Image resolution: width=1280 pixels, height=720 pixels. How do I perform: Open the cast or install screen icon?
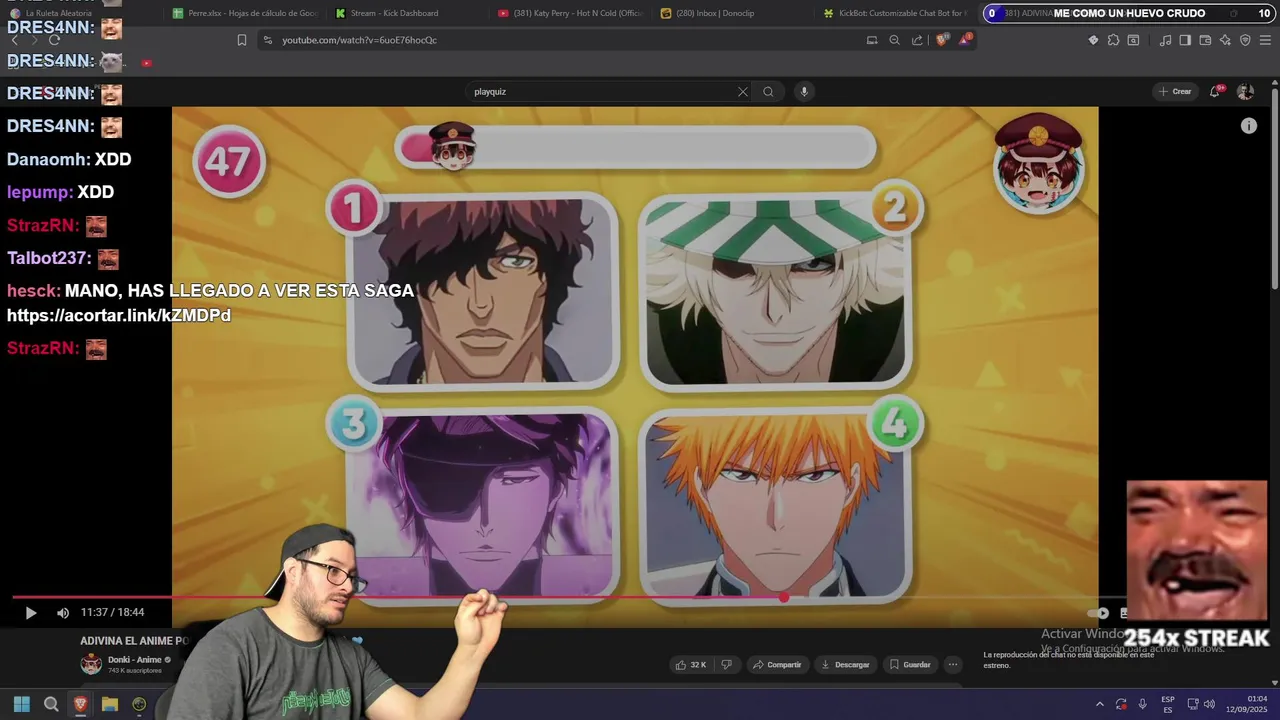pos(872,40)
